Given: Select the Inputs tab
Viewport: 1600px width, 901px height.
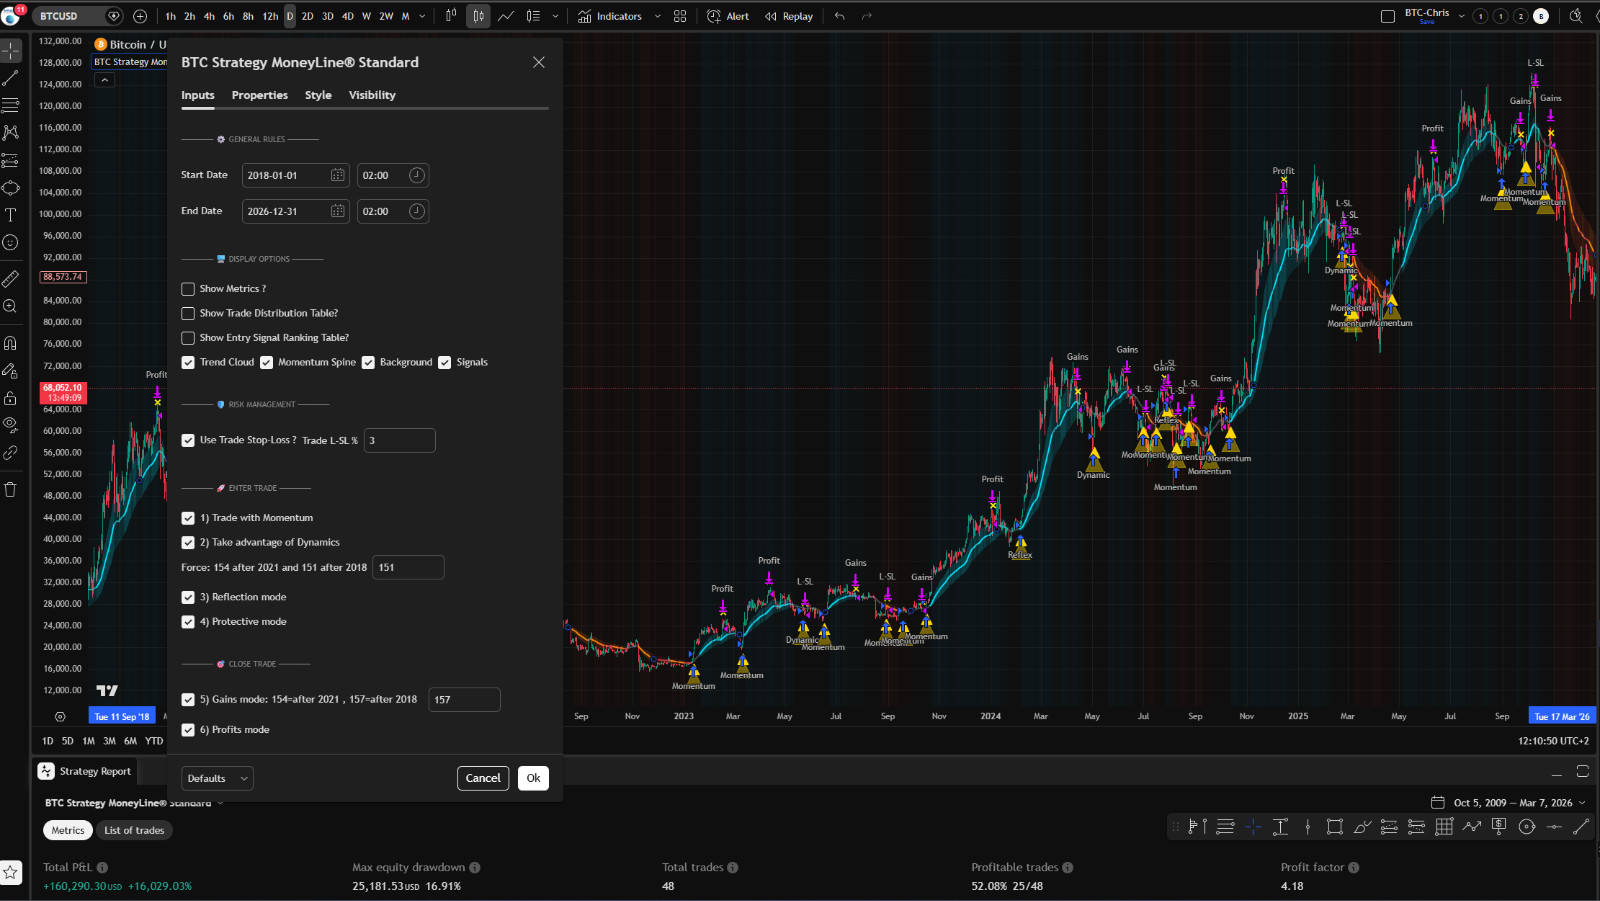Looking at the screenshot, I should point(198,95).
